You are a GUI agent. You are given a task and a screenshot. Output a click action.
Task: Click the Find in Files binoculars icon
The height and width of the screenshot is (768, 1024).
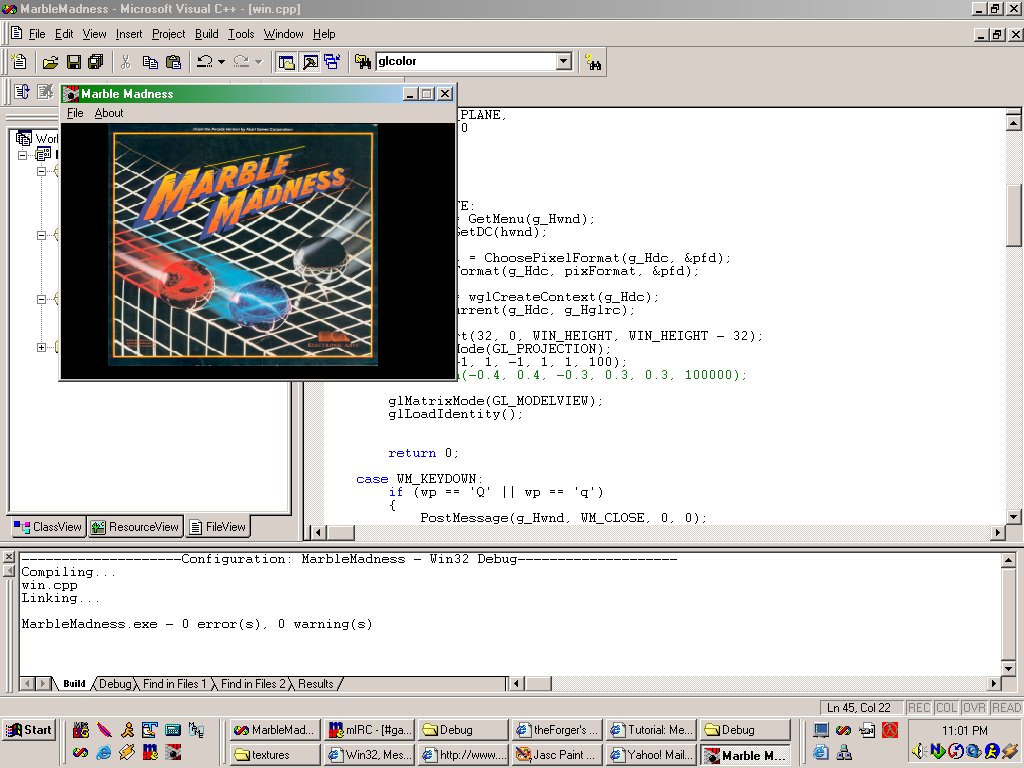[362, 62]
